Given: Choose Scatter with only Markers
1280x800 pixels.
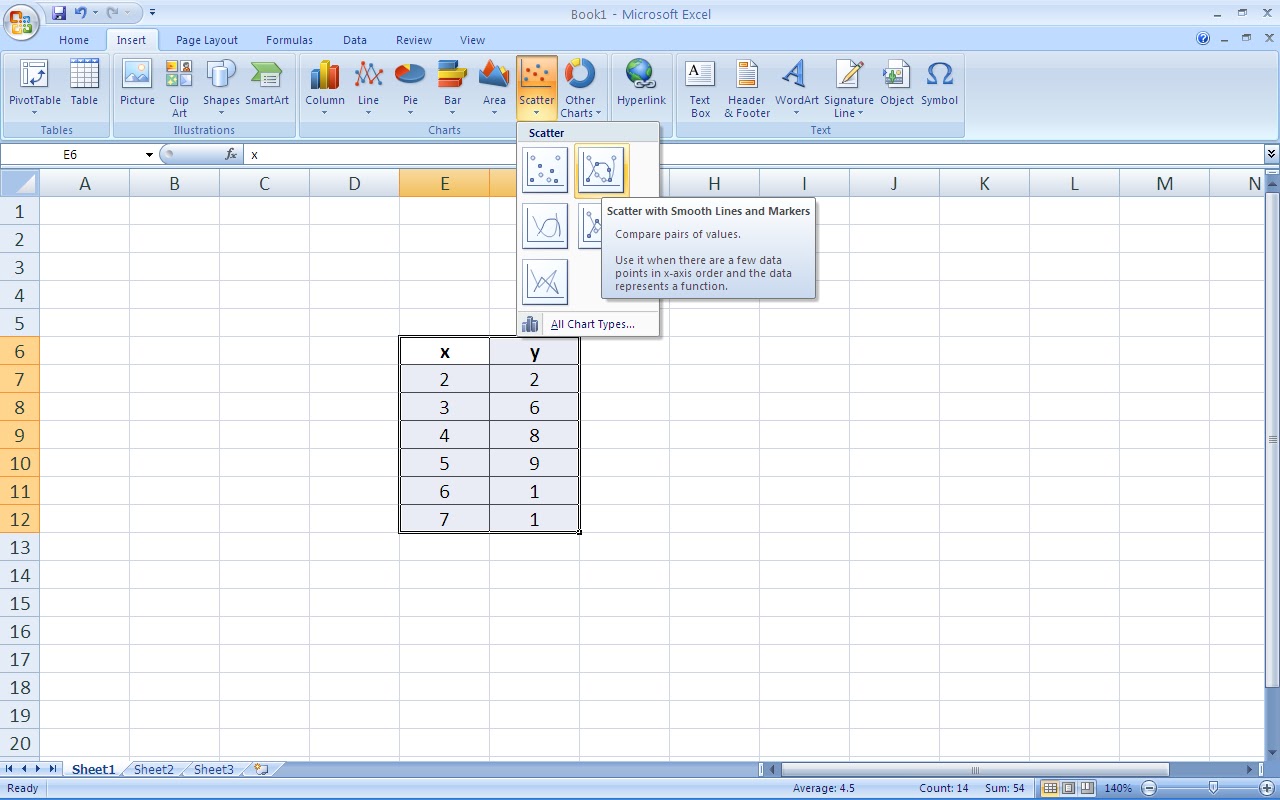Looking at the screenshot, I should click(545, 169).
